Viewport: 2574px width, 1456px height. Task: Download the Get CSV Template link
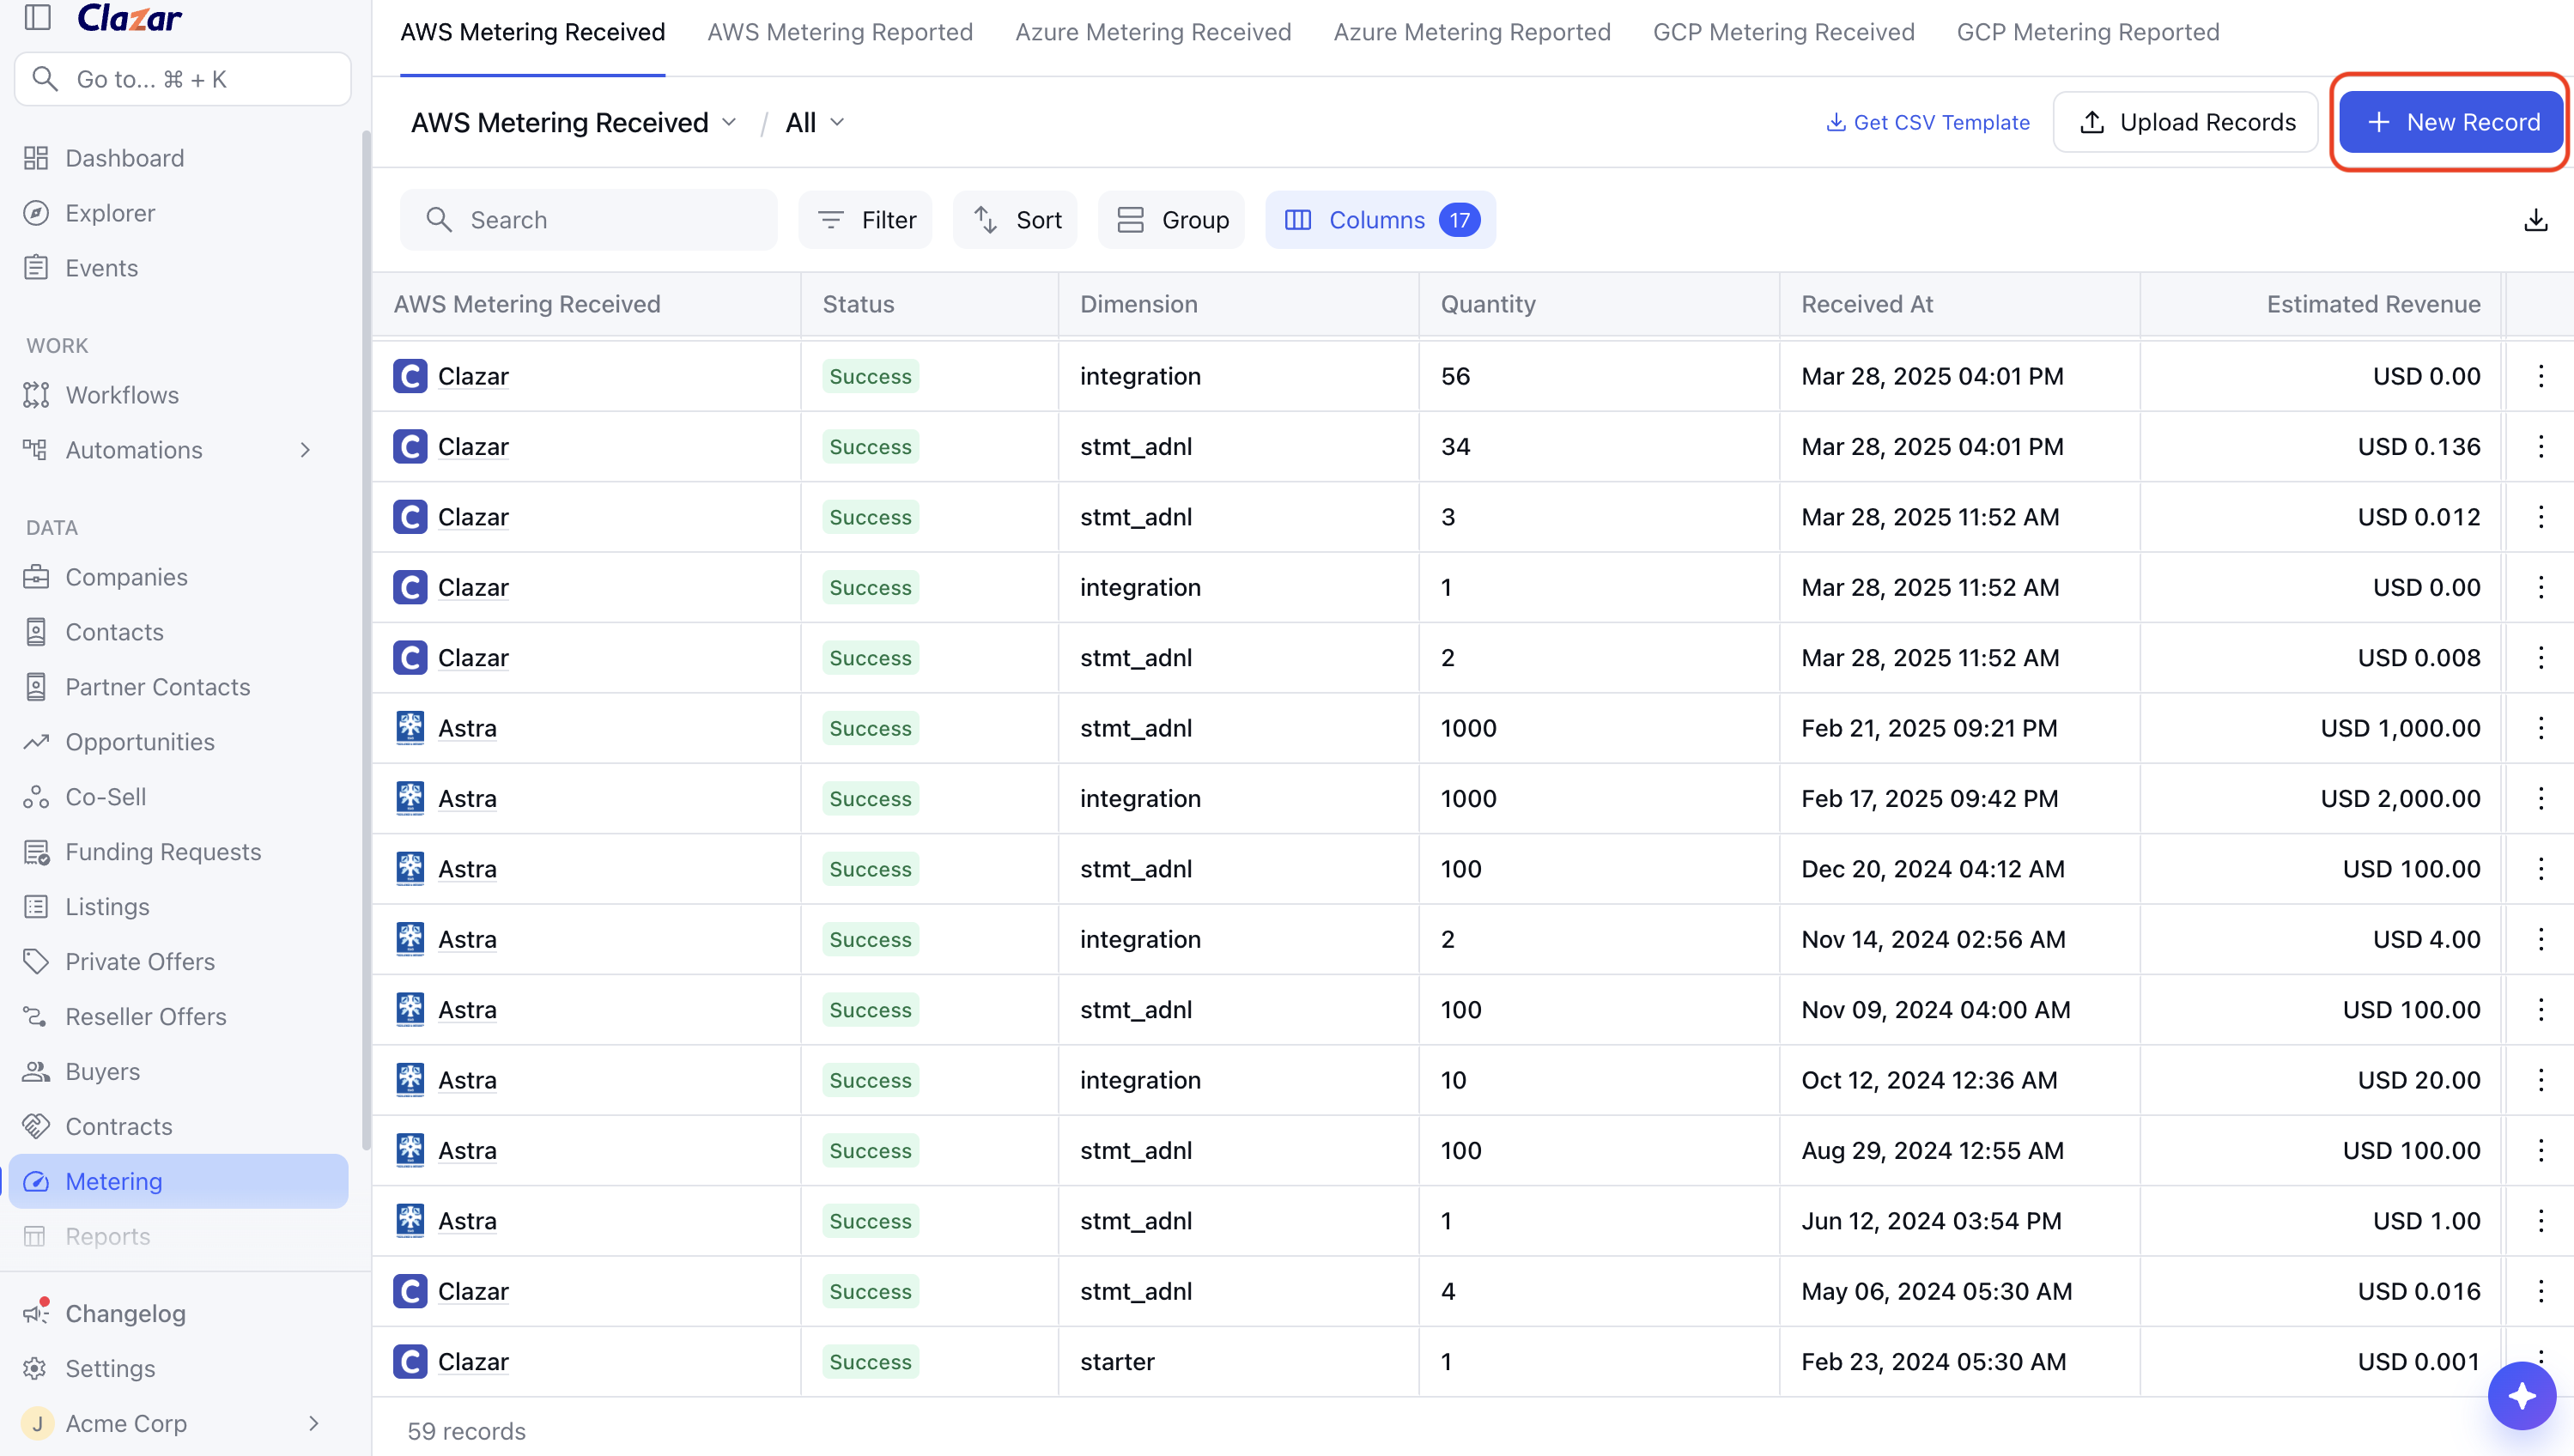pyautogui.click(x=1927, y=122)
